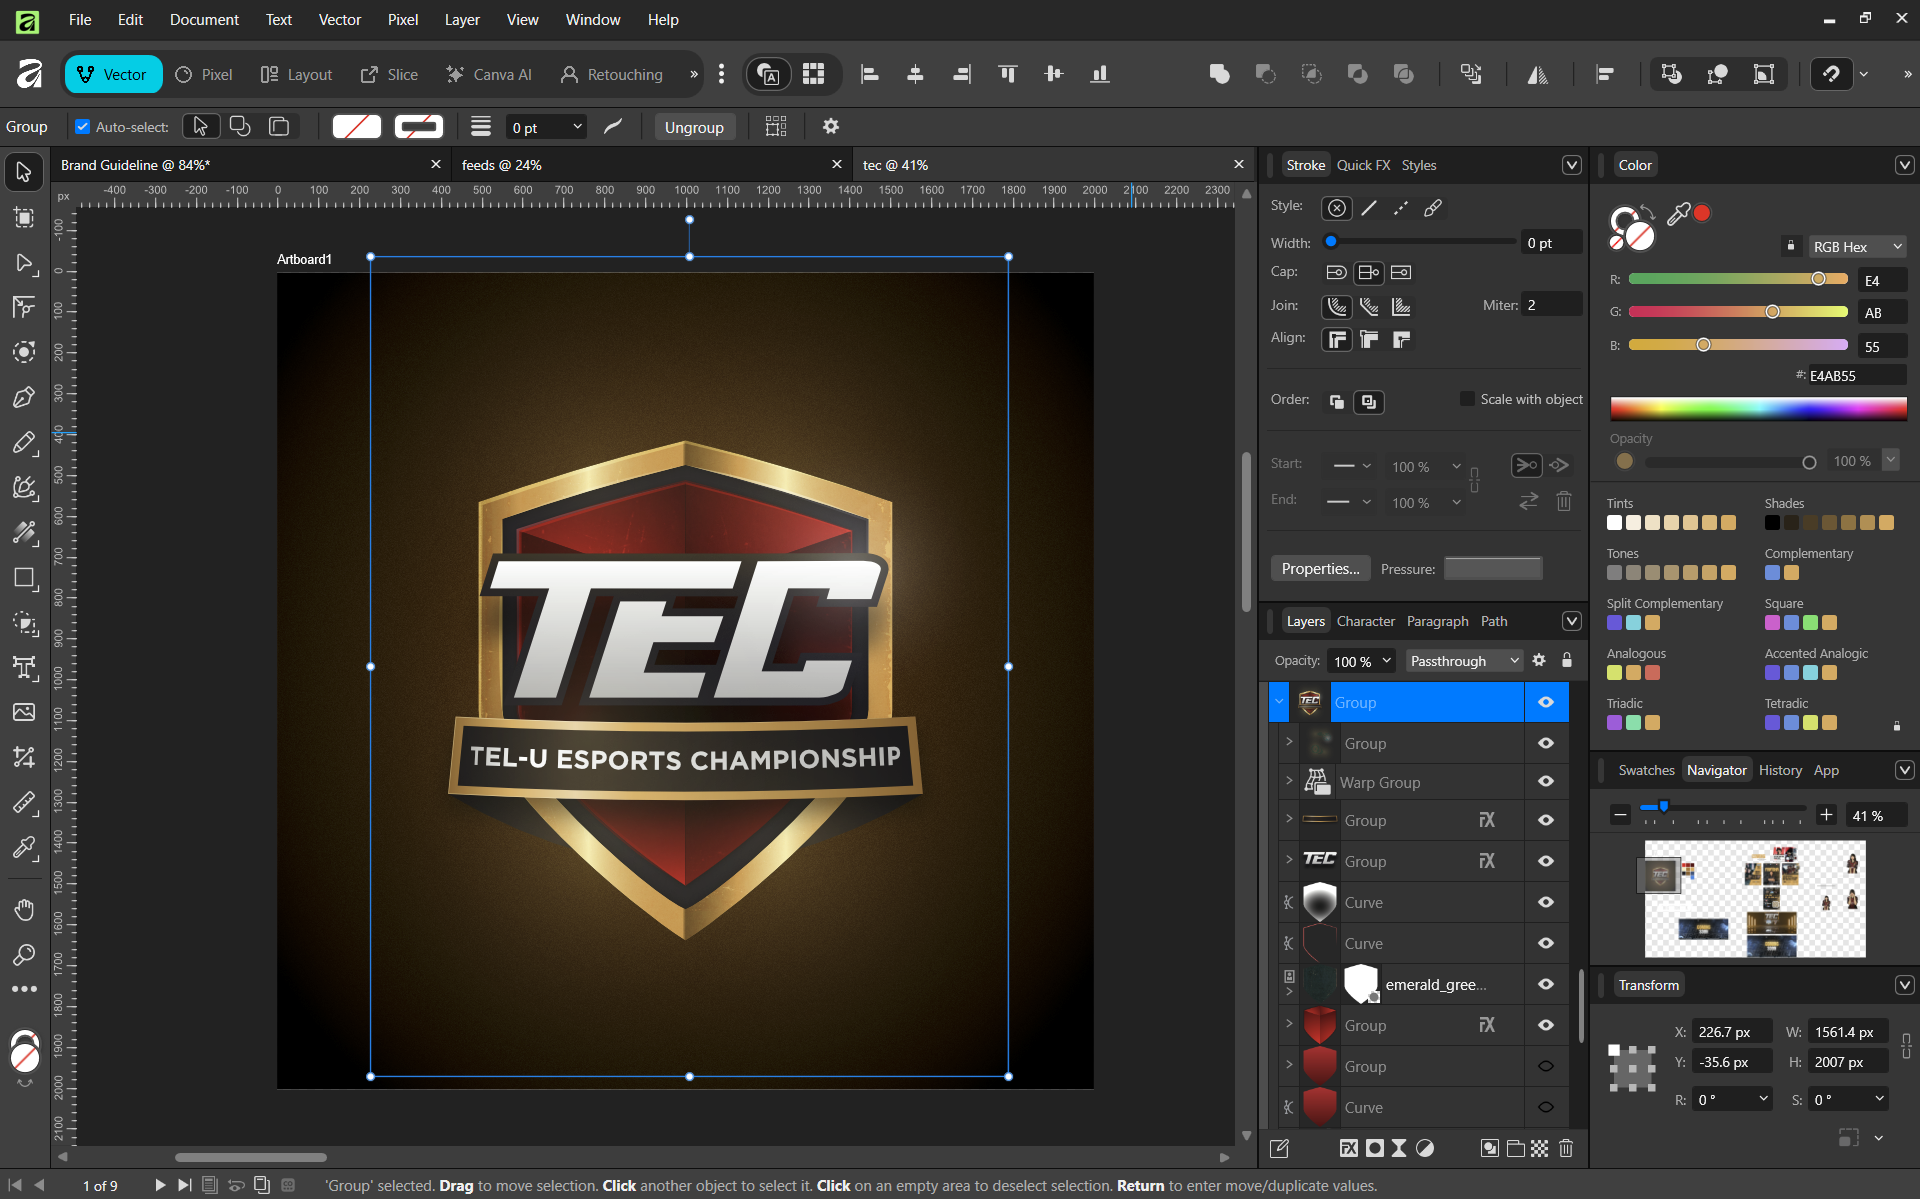Open the layer Opacity 100 % dropdown
This screenshot has height=1200, width=1920.
coord(1386,661)
